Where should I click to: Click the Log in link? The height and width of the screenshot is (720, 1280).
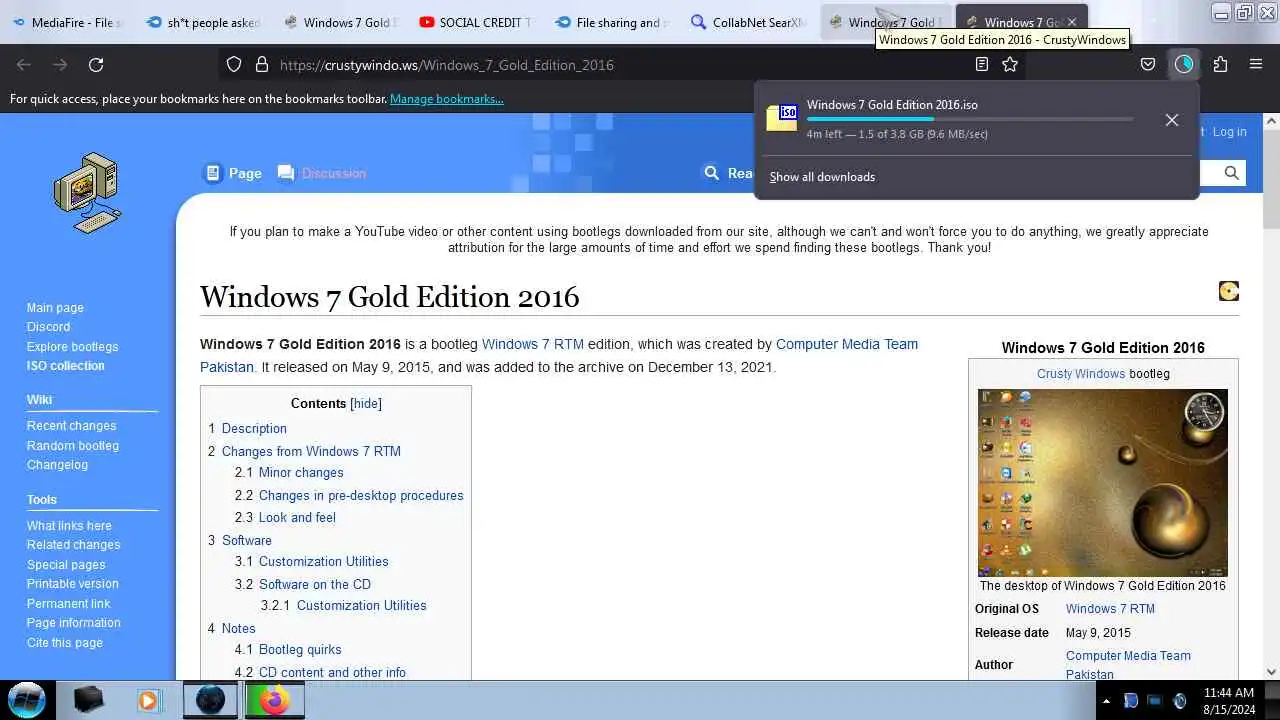pos(1229,132)
